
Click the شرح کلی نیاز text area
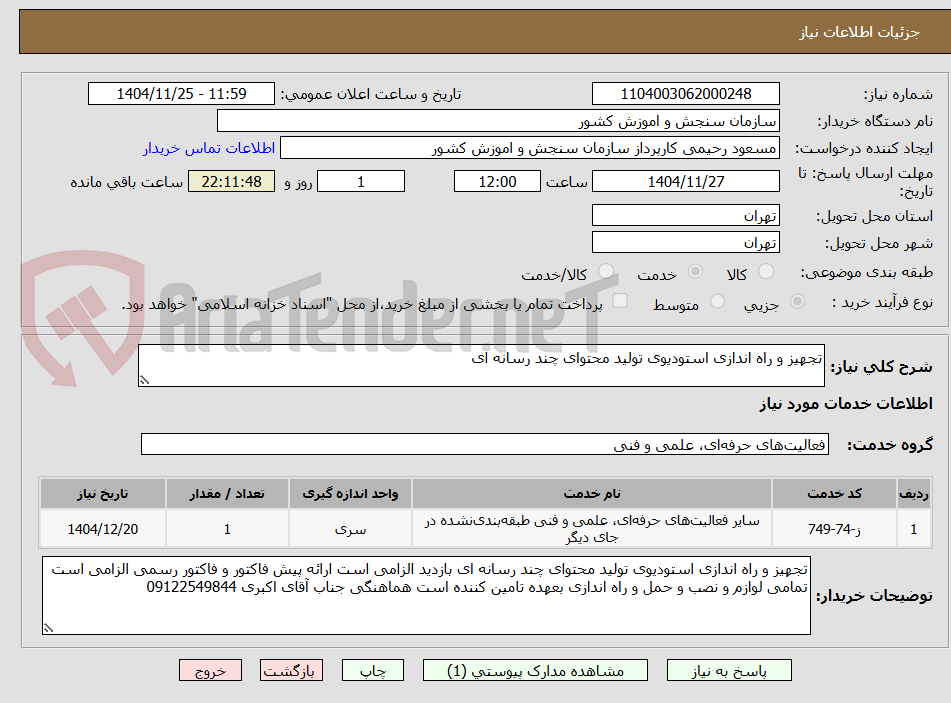(x=481, y=365)
